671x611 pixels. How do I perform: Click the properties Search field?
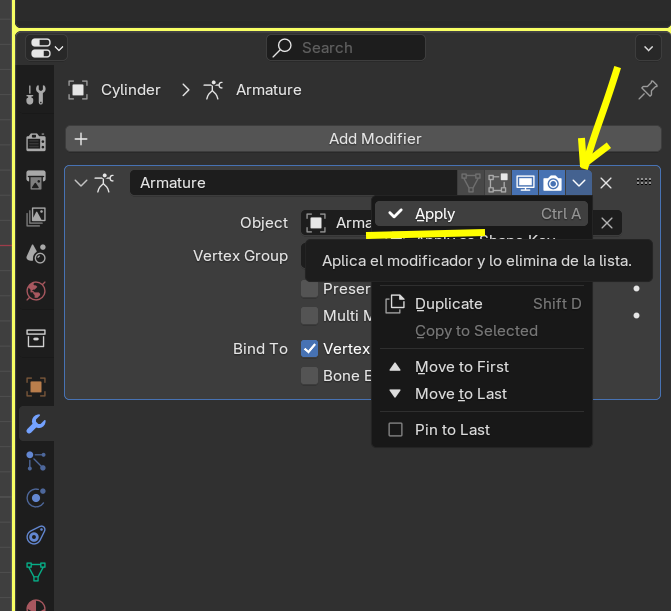coord(346,47)
